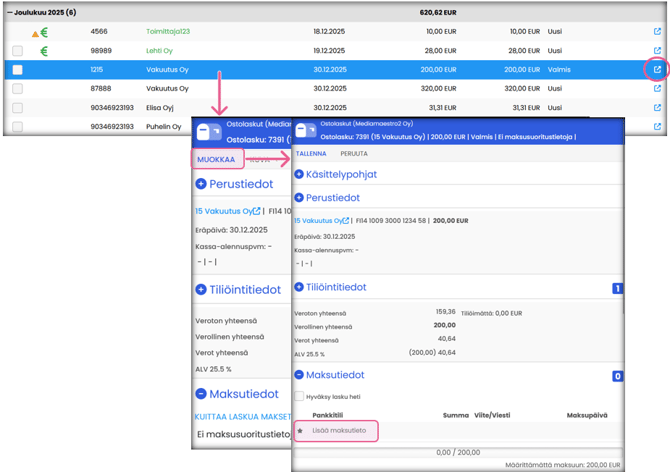Open the Toimittaja123 row's external link icon

(x=657, y=32)
